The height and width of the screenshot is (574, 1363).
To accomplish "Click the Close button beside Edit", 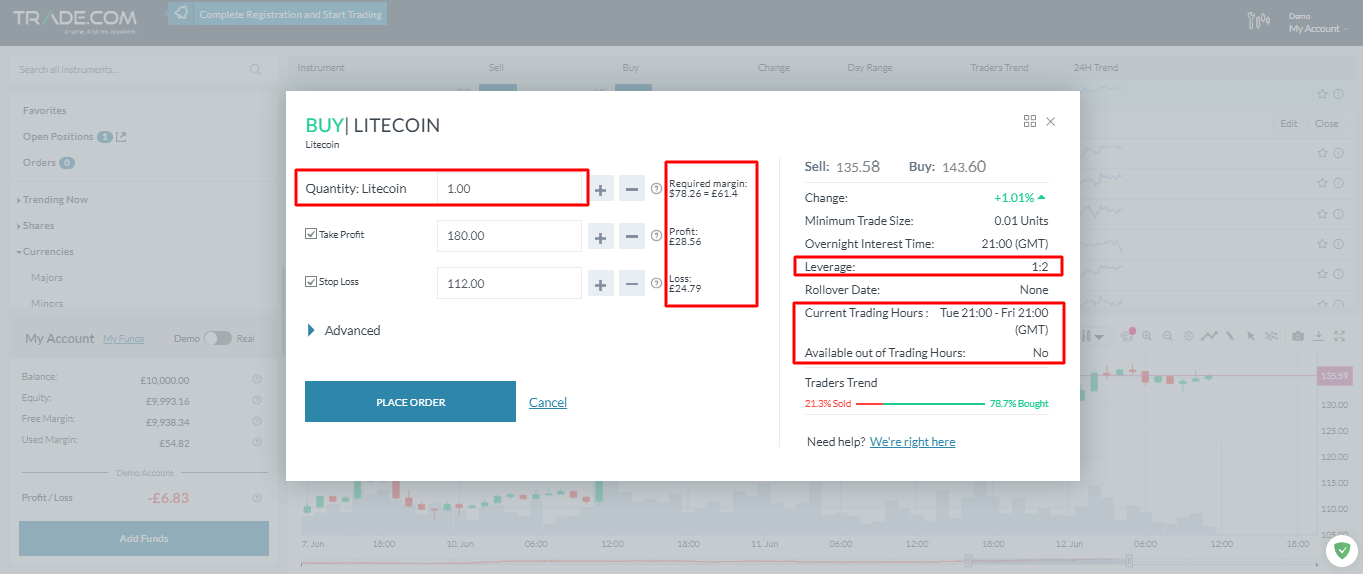I will click(1326, 124).
